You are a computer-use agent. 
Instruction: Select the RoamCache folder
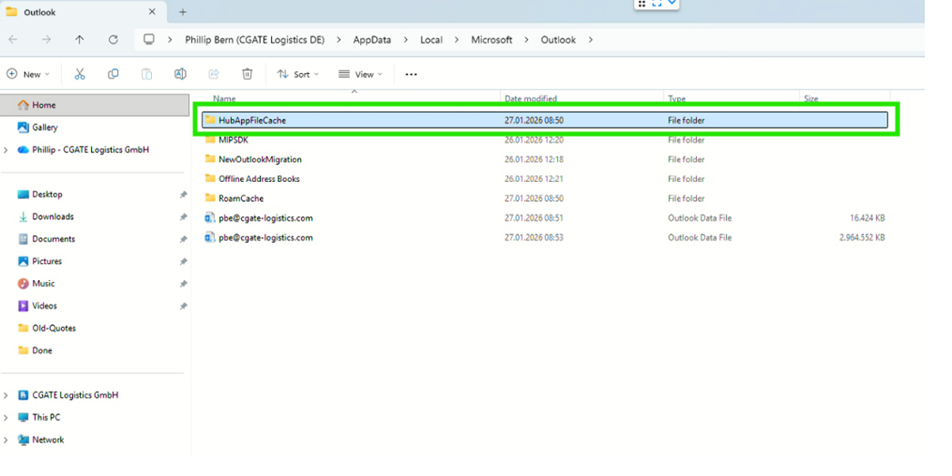[240, 198]
